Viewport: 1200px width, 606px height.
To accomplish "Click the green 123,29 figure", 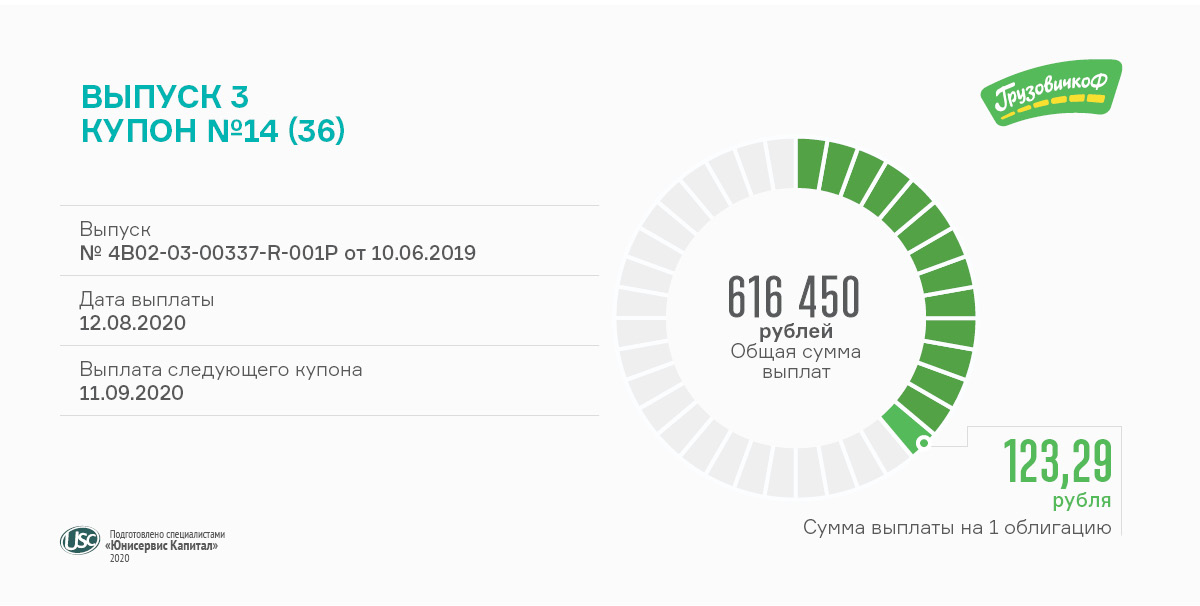I will 1057,461.
